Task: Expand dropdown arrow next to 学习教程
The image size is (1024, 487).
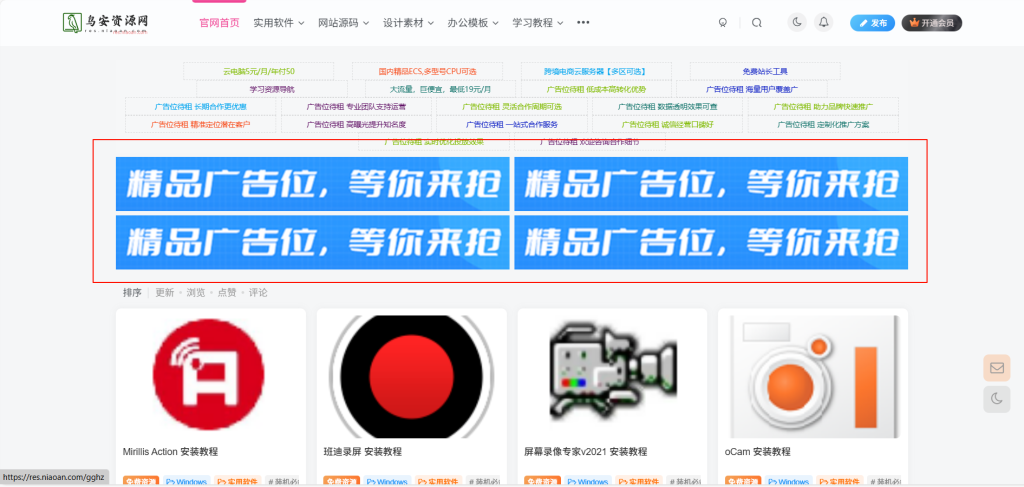Action: coord(560,23)
